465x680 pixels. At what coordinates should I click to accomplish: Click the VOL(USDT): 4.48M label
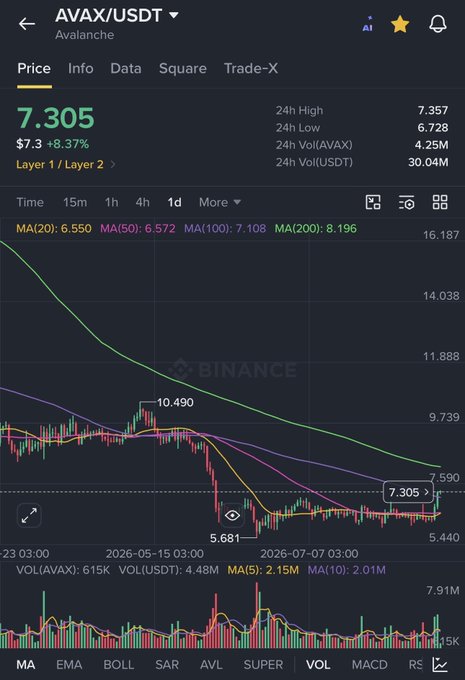(x=169, y=570)
